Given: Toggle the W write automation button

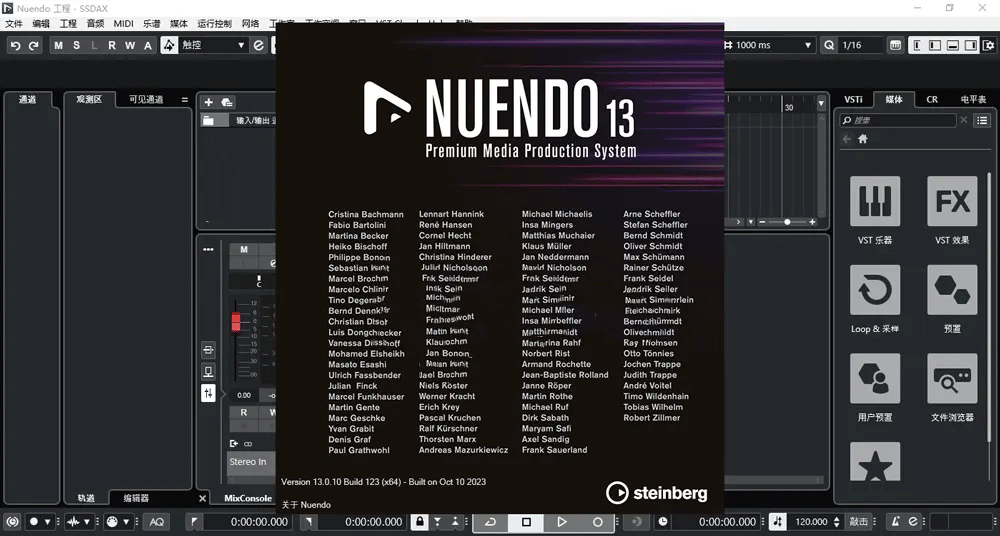Looking at the screenshot, I should click(130, 45).
